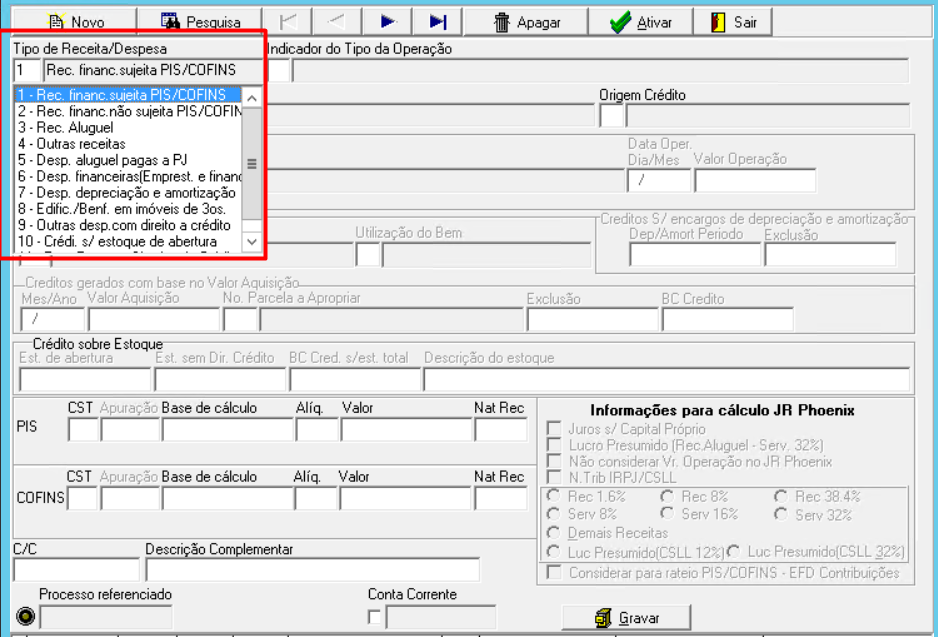Screen dimensions: 938x637
Task: Go to previous record arrow
Action: (337, 22)
